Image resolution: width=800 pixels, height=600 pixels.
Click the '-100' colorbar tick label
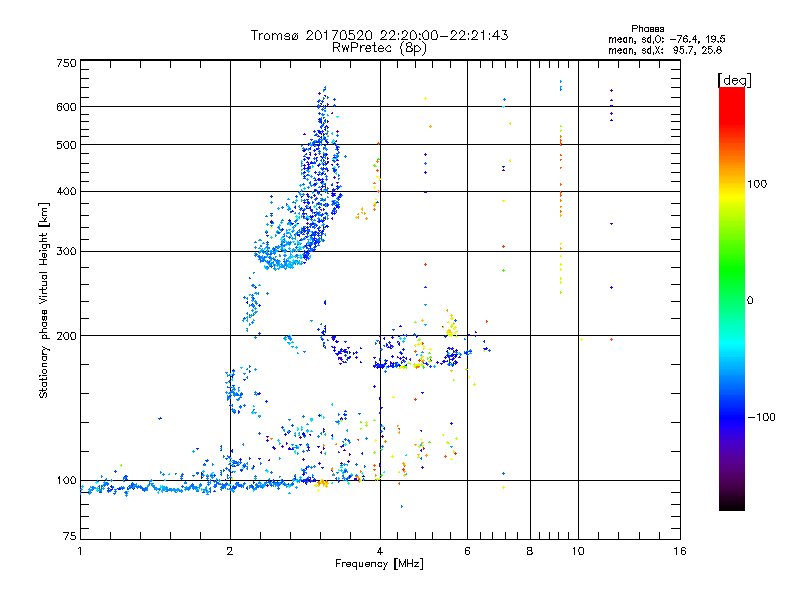(x=761, y=417)
